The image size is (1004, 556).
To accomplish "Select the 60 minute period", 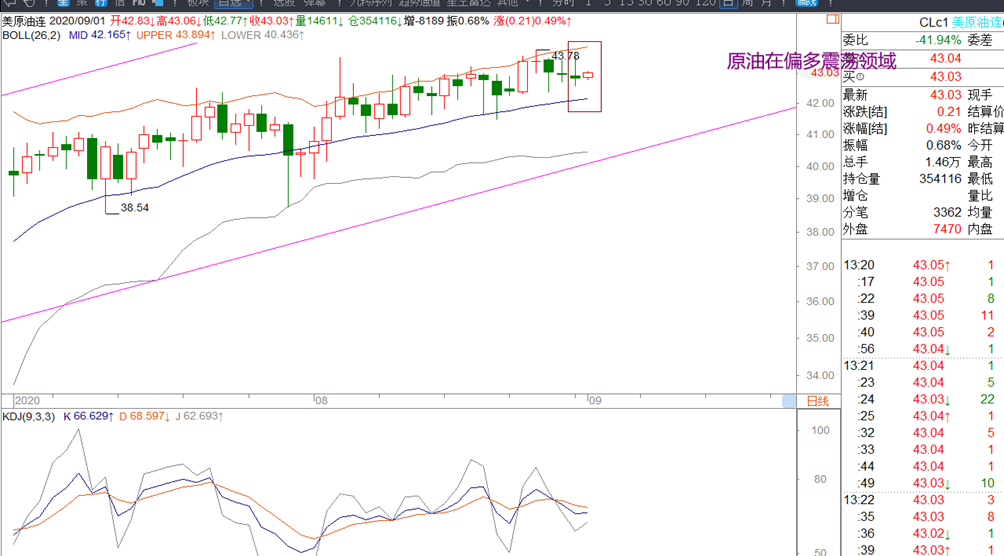I will pyautogui.click(x=662, y=3).
